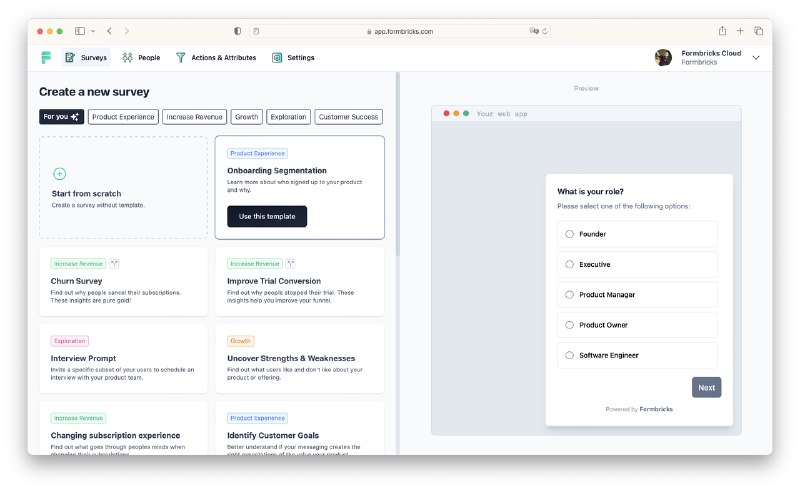Filter templates by Product Experience

point(123,117)
